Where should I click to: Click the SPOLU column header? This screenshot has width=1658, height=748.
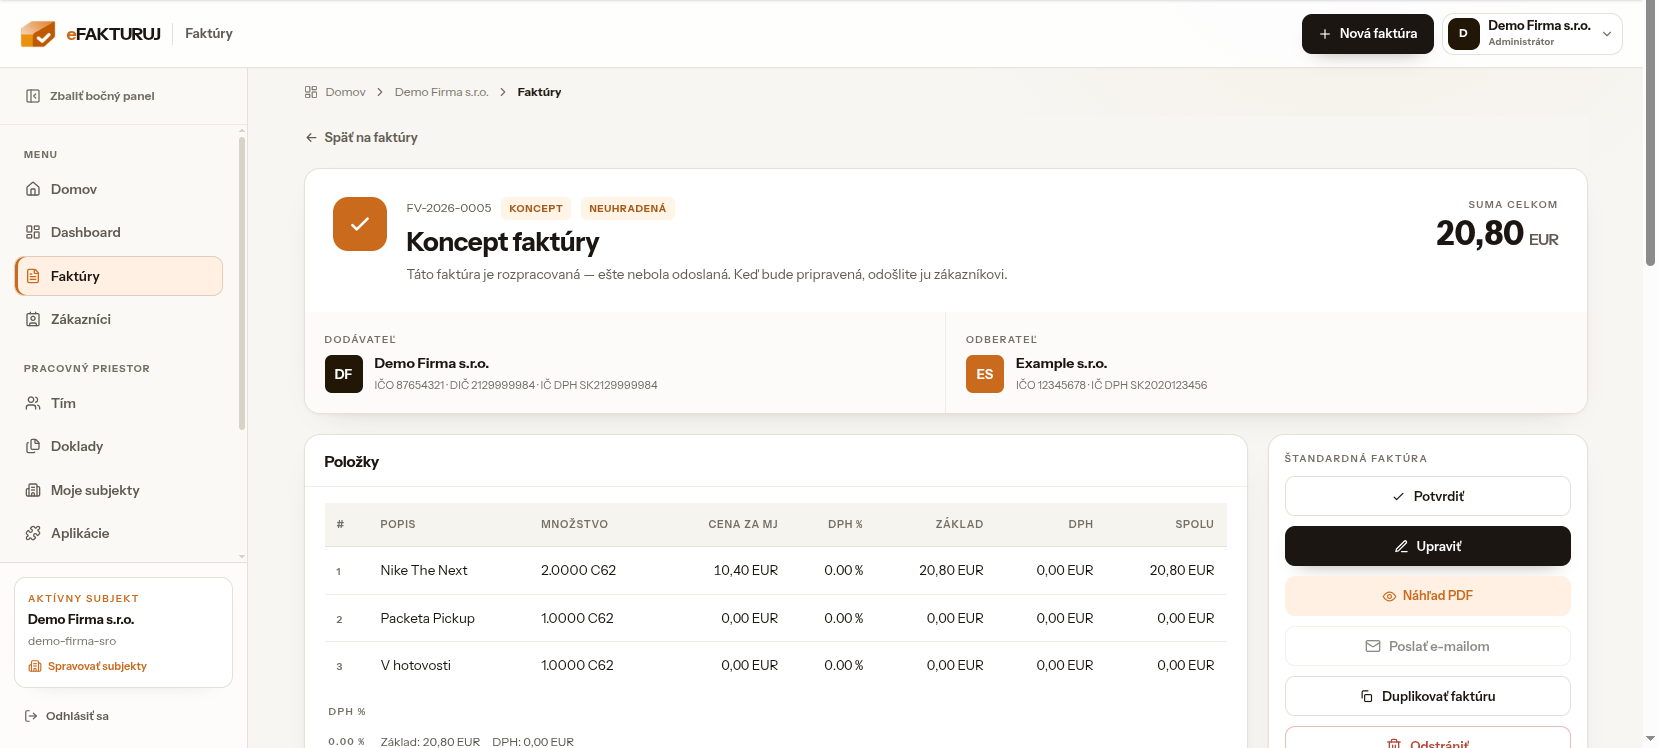tap(1194, 524)
